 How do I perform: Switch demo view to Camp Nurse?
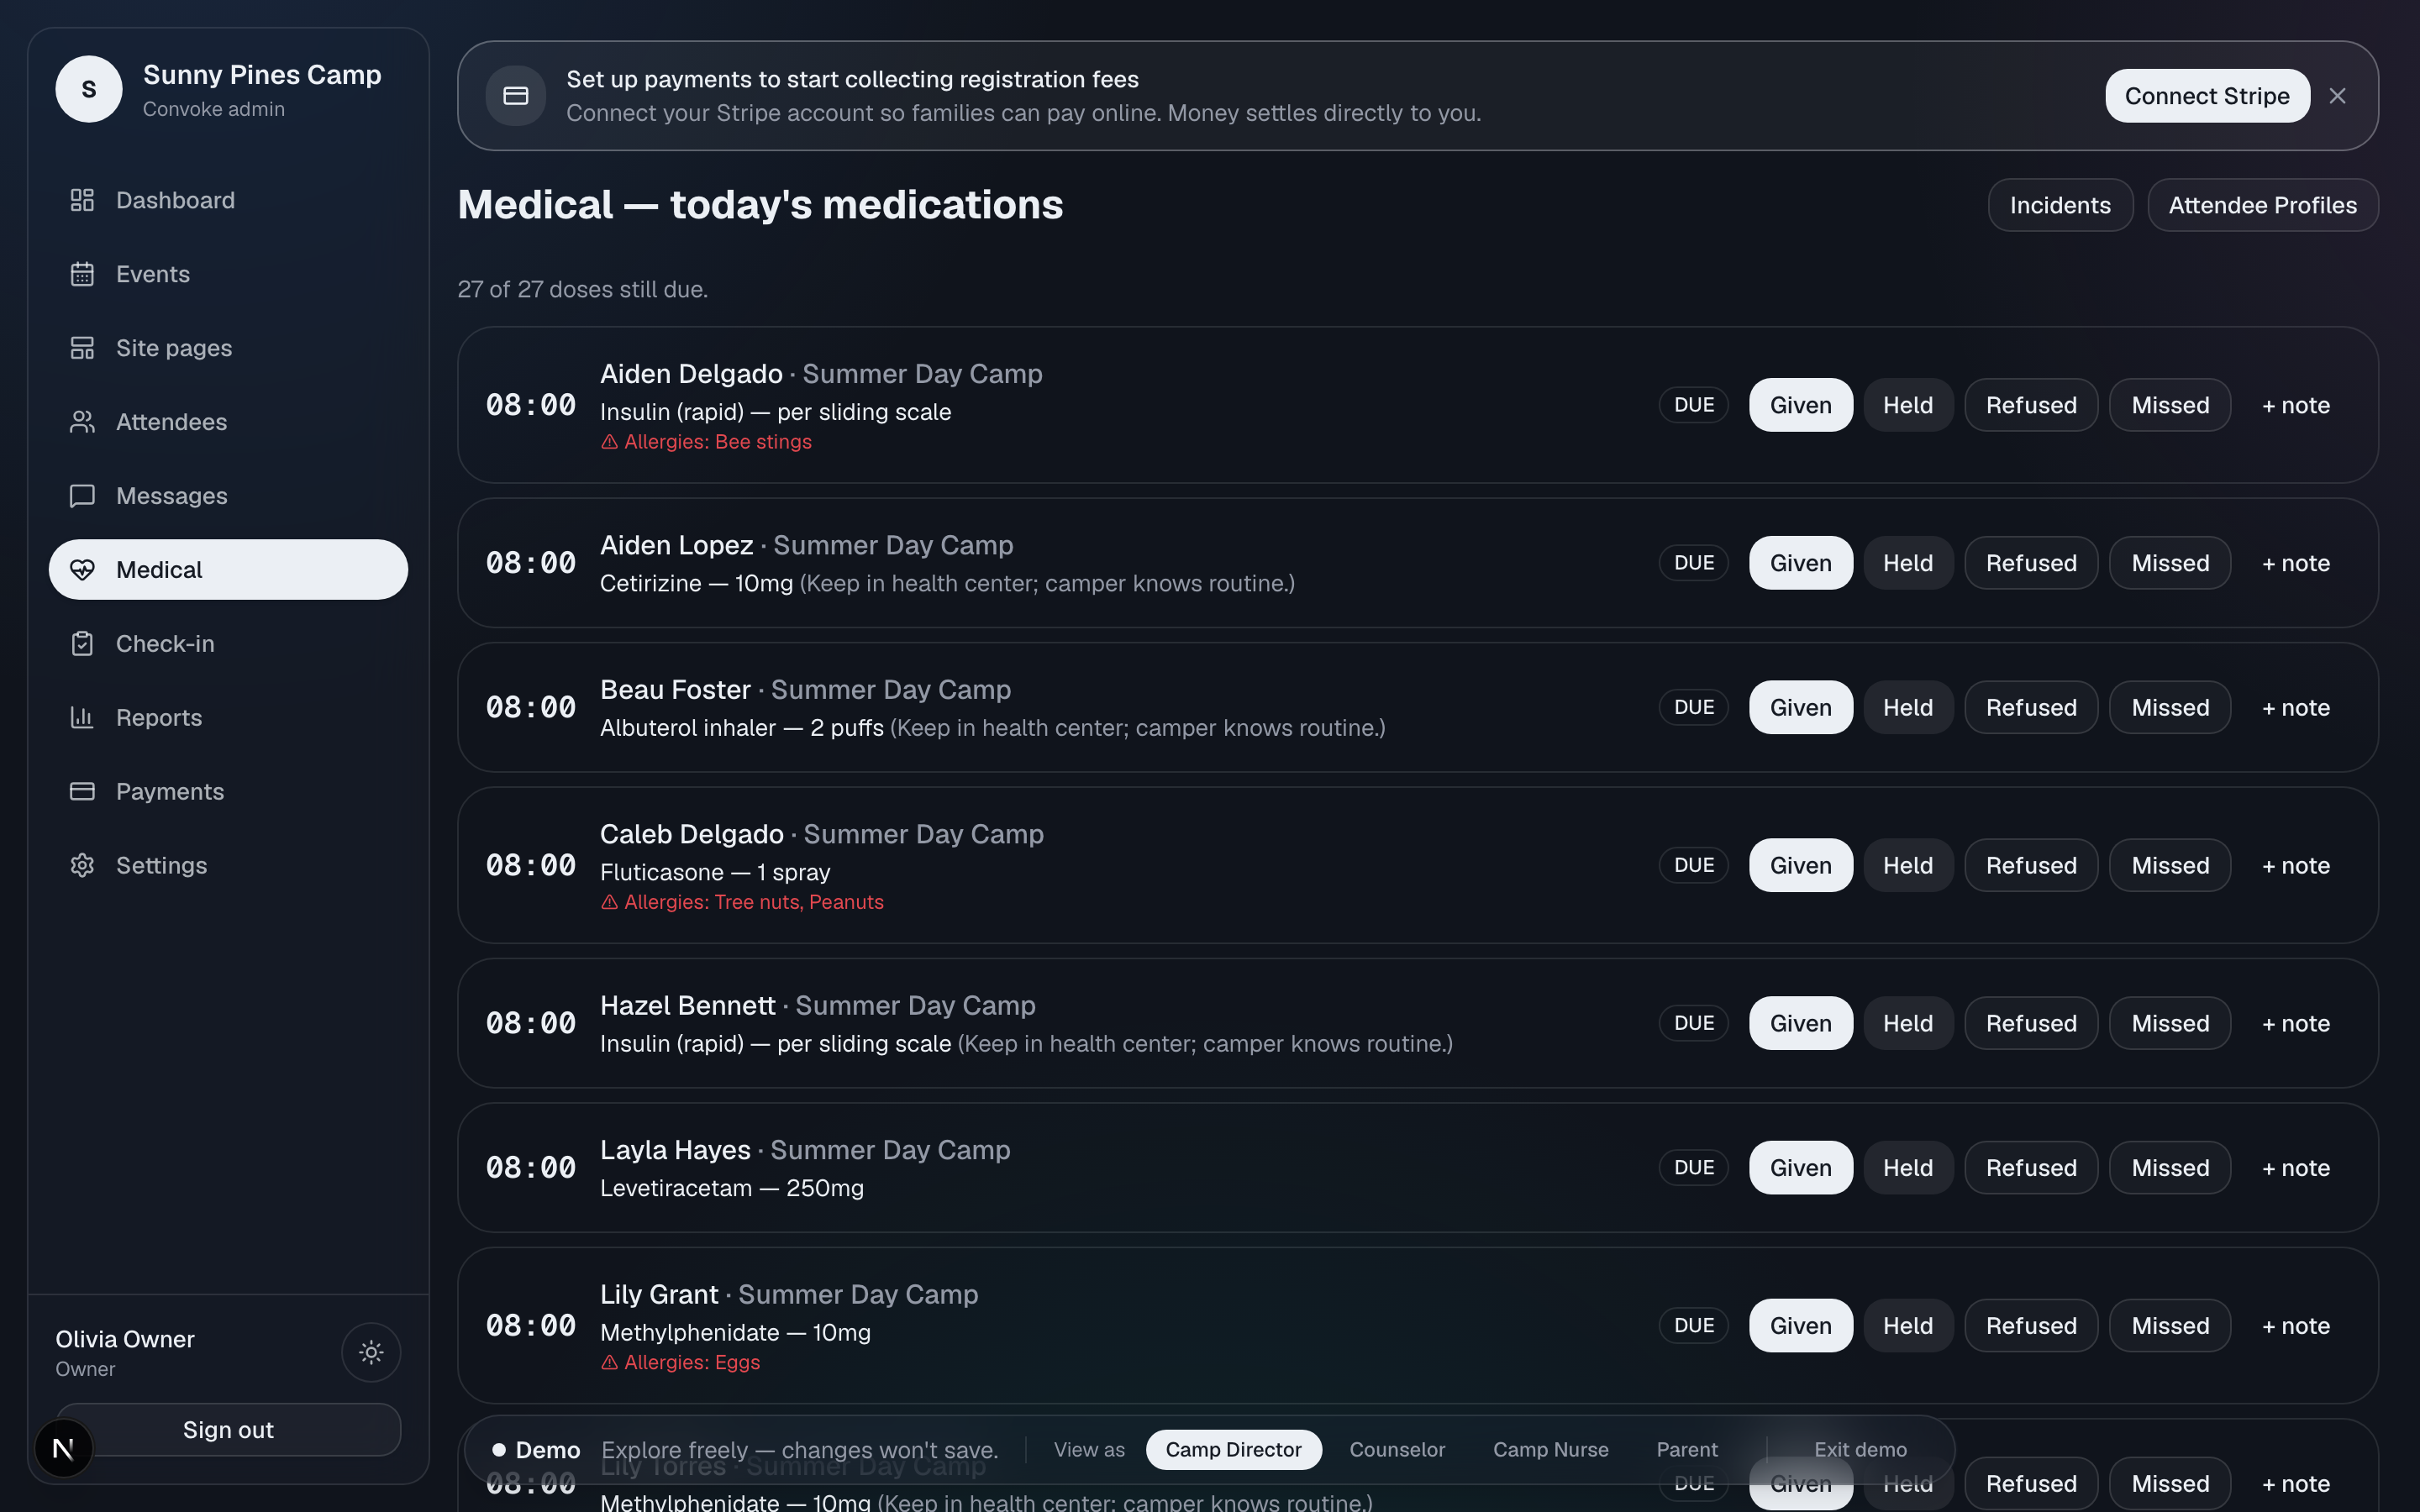coord(1550,1449)
